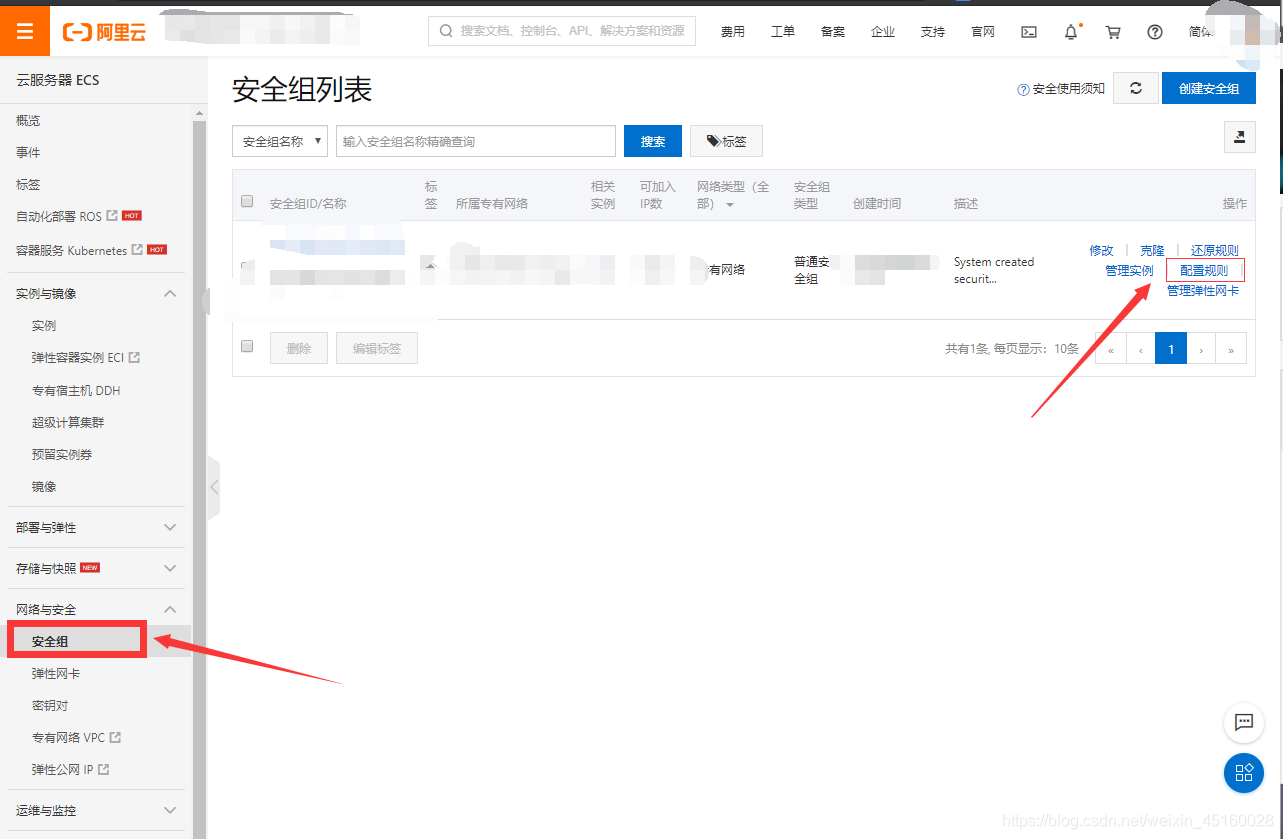This screenshot has height=839, width=1283.
Task: Open 弹性网卡 in the sidebar
Action: point(56,673)
